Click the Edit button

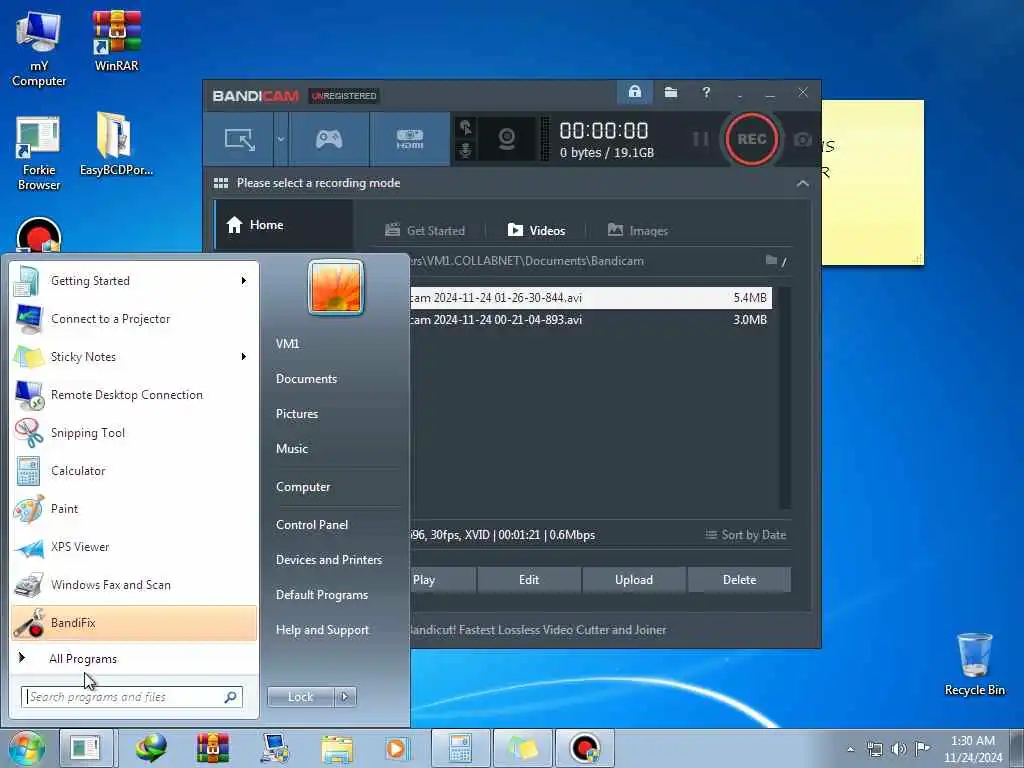coord(529,580)
